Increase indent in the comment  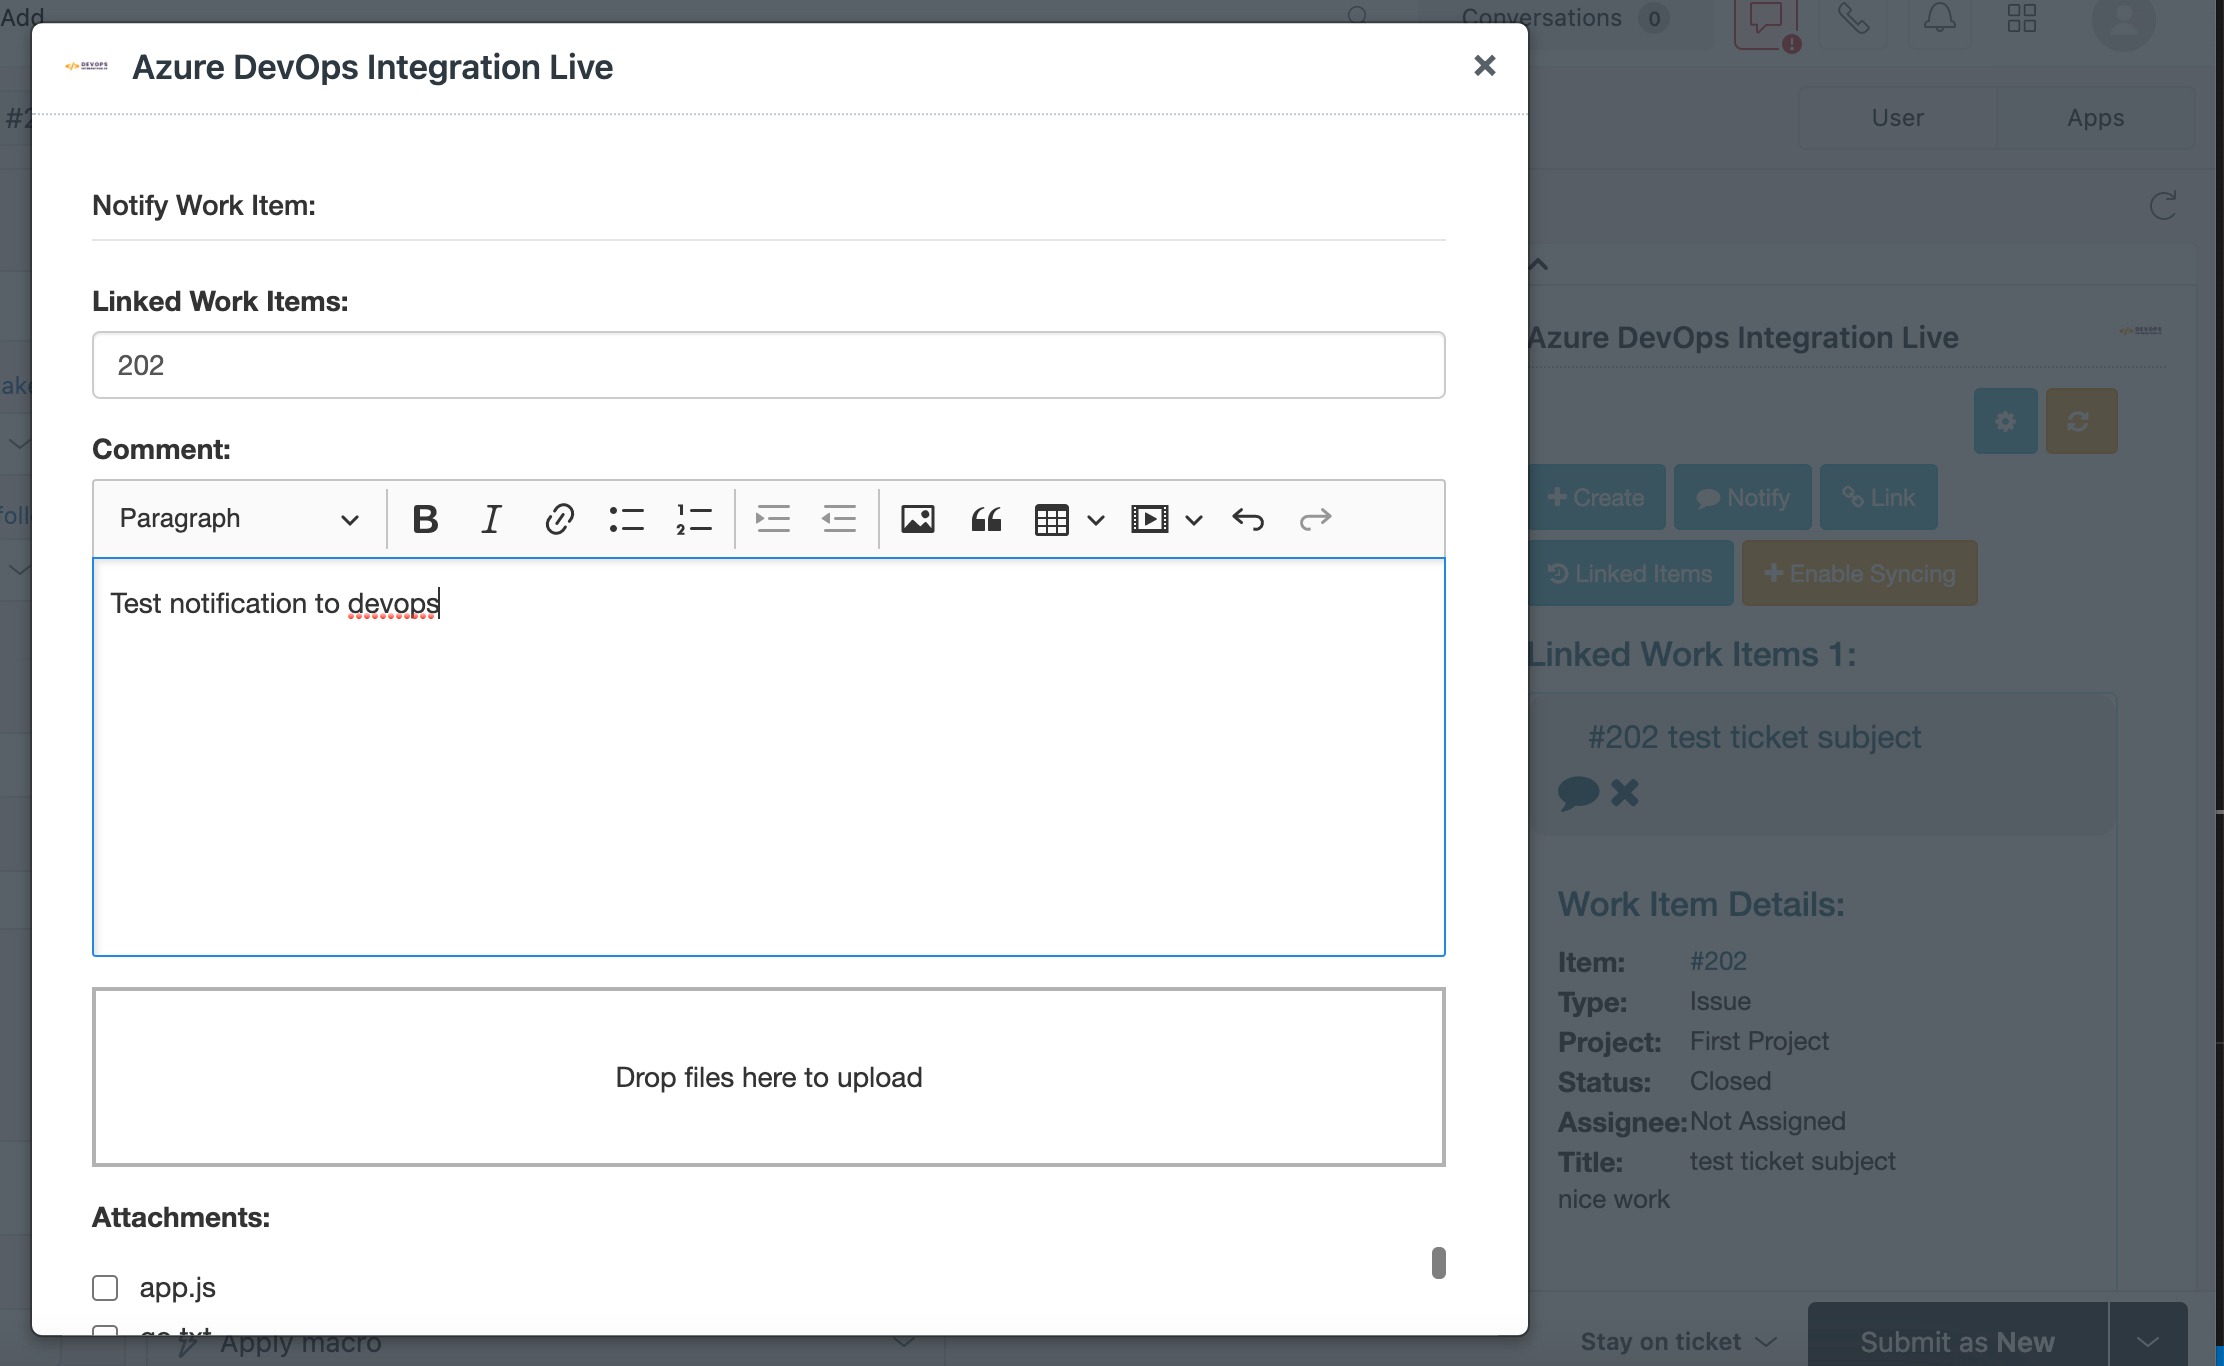[x=772, y=519]
